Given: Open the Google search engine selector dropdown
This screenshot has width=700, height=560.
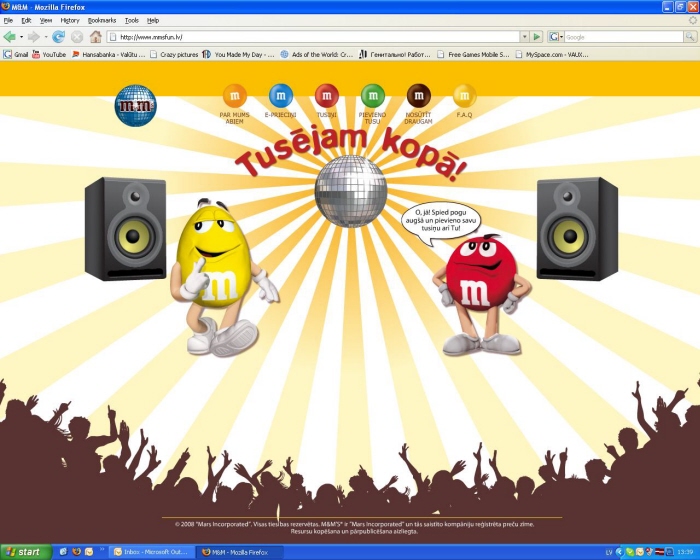Looking at the screenshot, I should pyautogui.click(x=556, y=37).
